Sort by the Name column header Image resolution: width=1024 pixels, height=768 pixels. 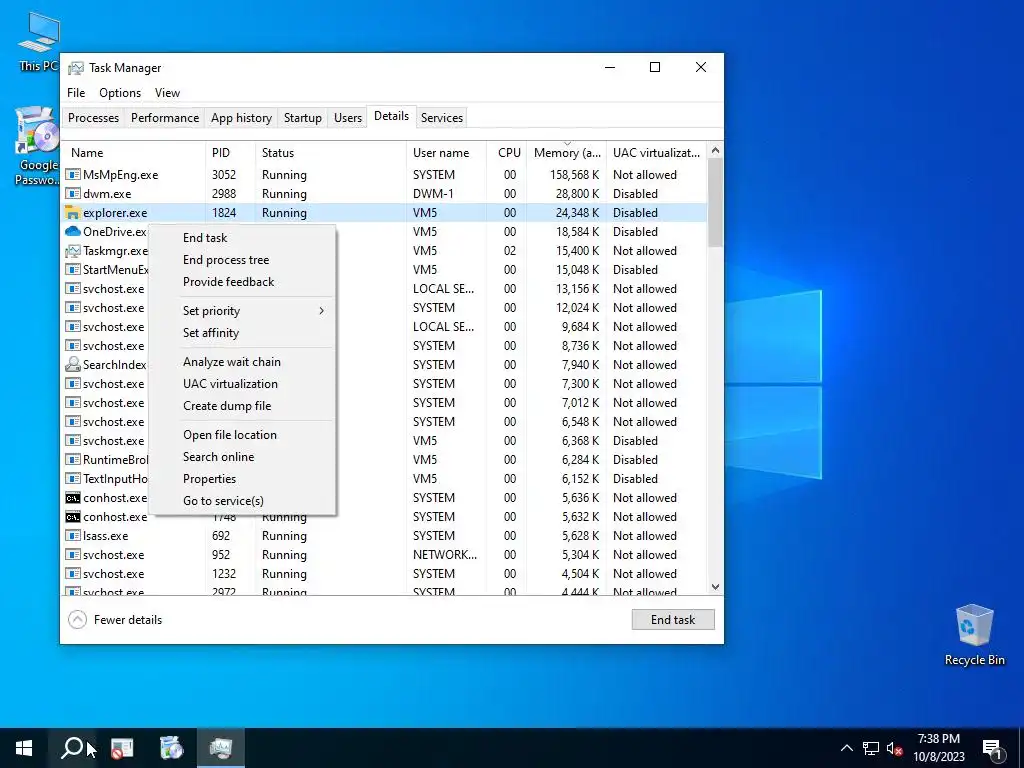[134, 153]
